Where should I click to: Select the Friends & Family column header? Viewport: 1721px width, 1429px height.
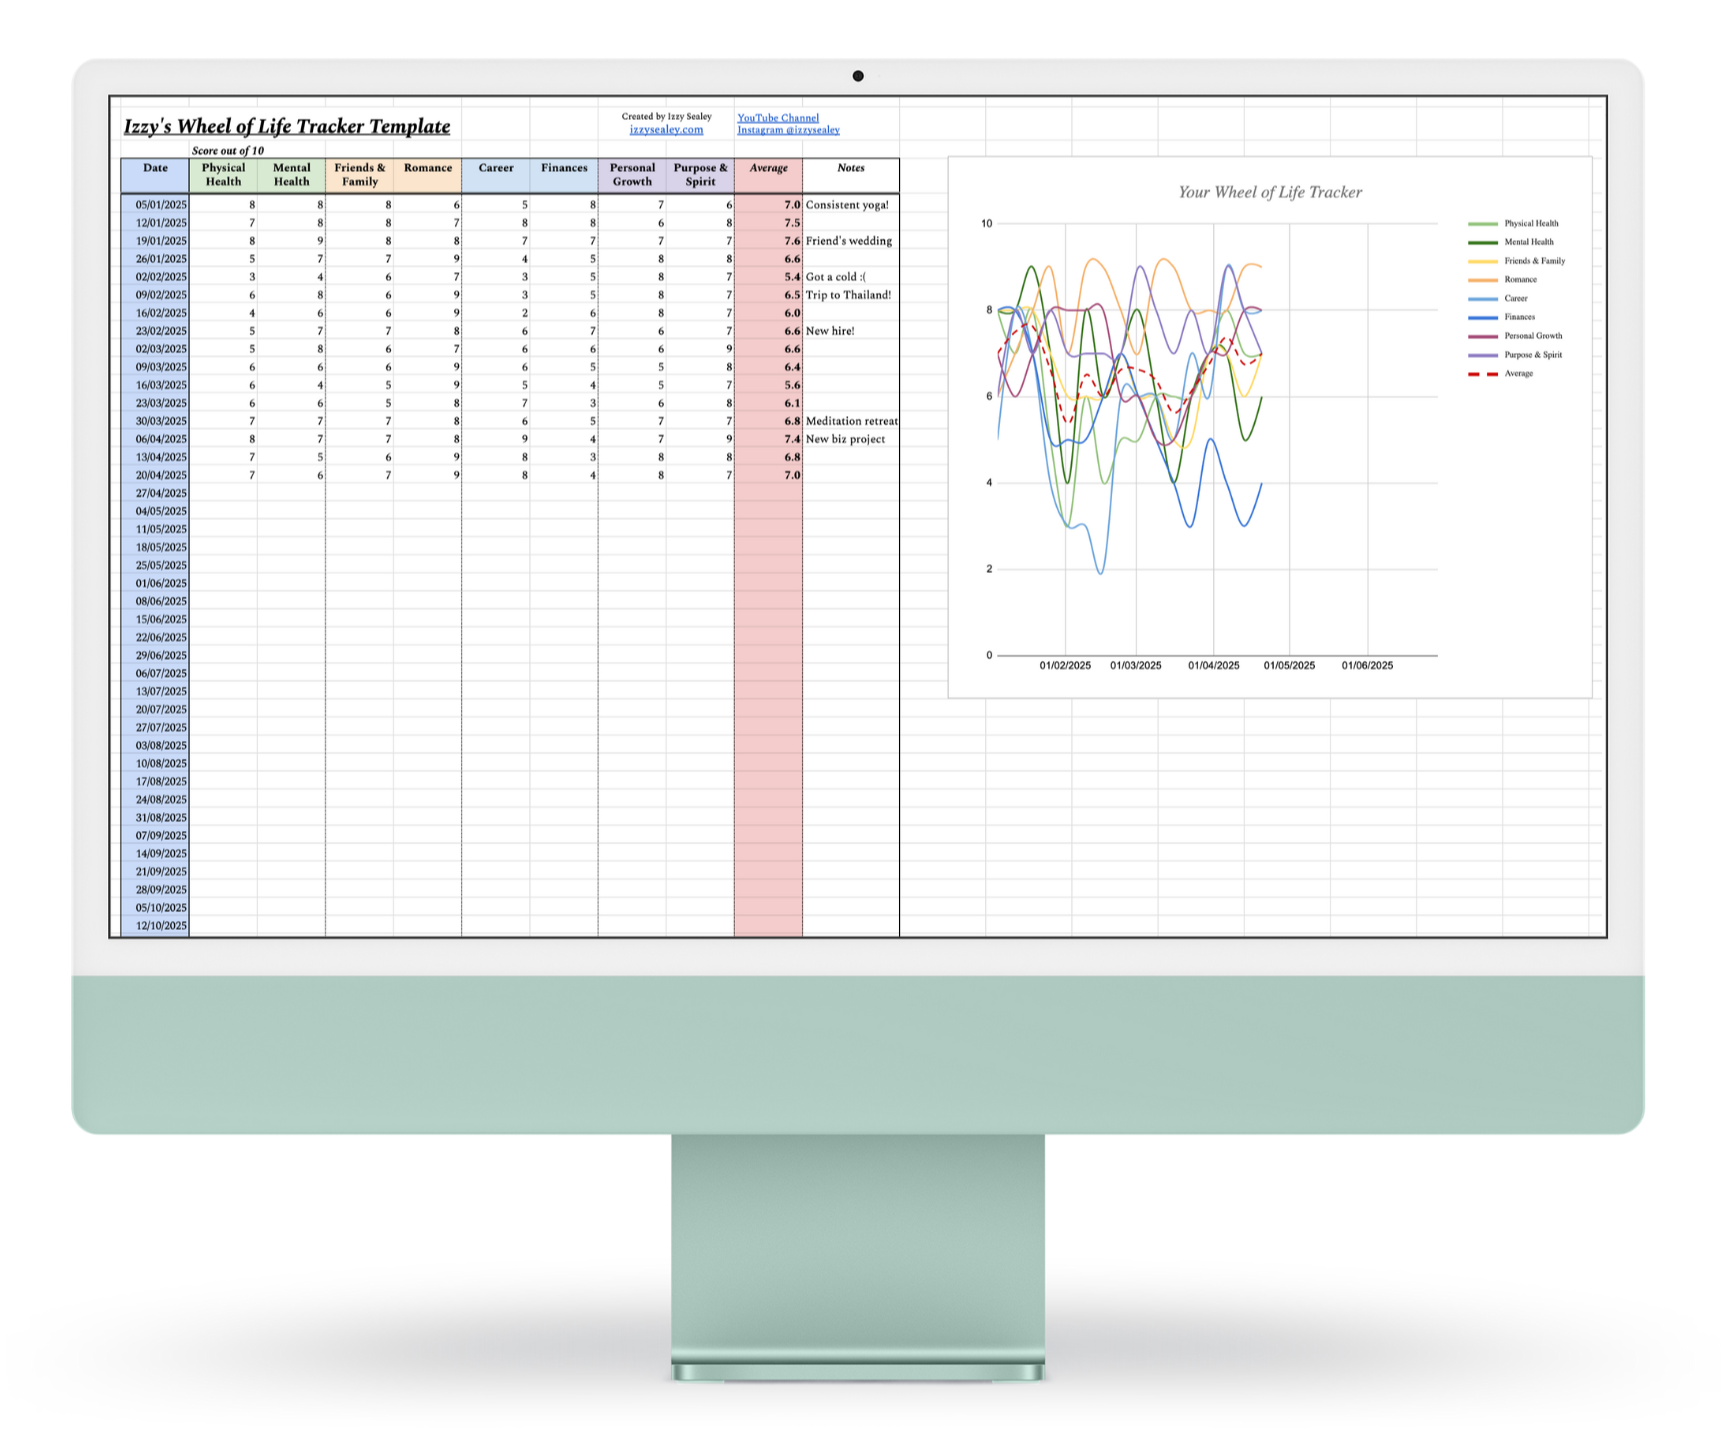pyautogui.click(x=360, y=175)
